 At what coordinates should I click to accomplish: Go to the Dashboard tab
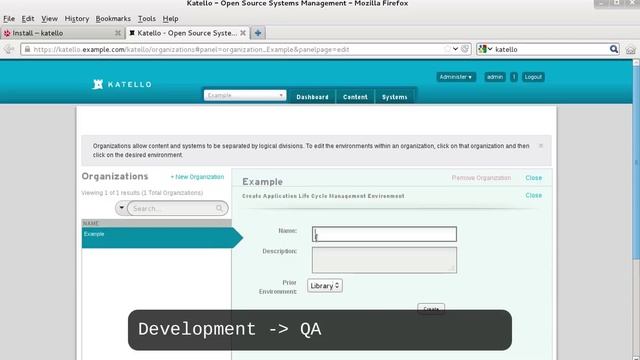pos(312,97)
